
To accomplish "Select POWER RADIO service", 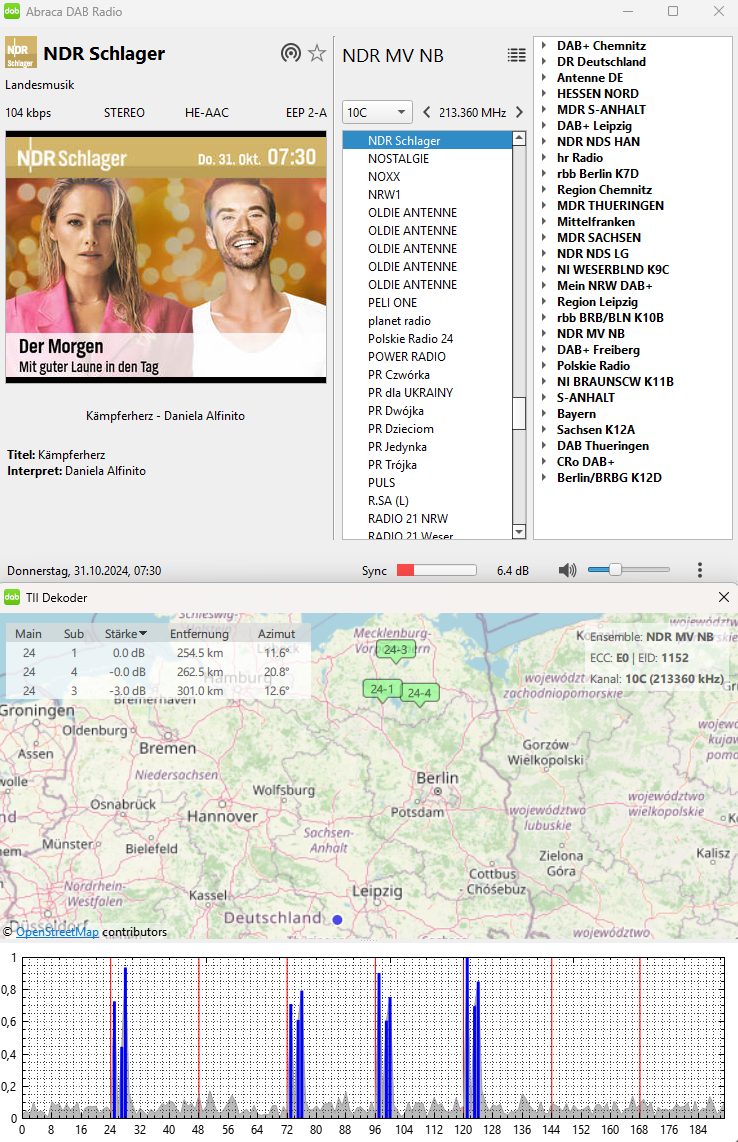I will [x=428, y=356].
